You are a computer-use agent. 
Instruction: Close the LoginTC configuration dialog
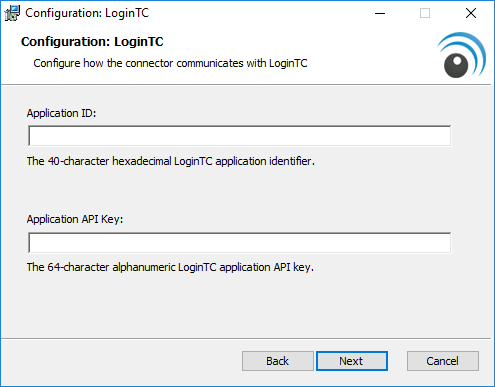click(x=471, y=13)
